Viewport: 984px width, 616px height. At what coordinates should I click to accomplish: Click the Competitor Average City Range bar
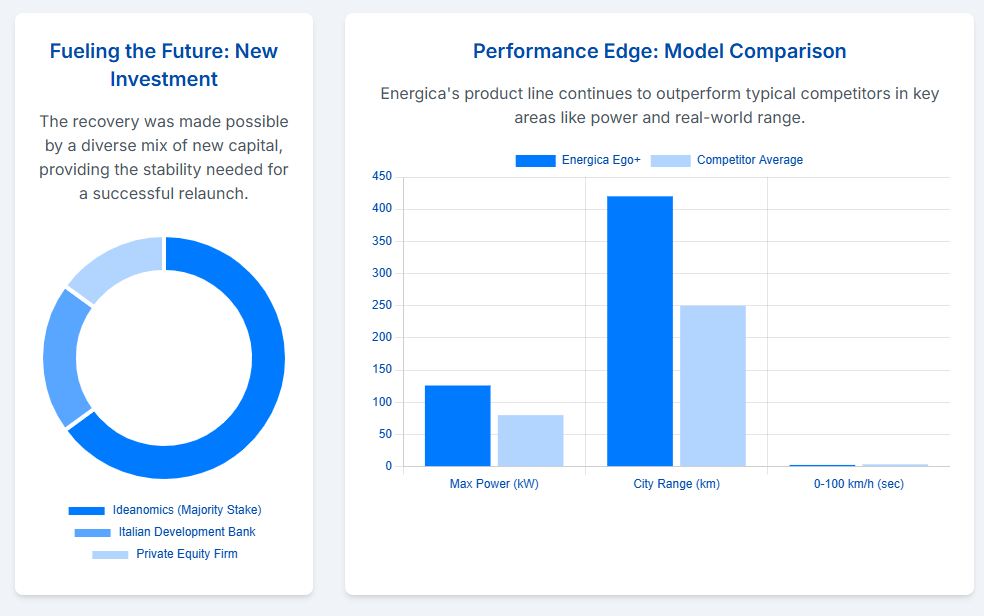tap(713, 386)
